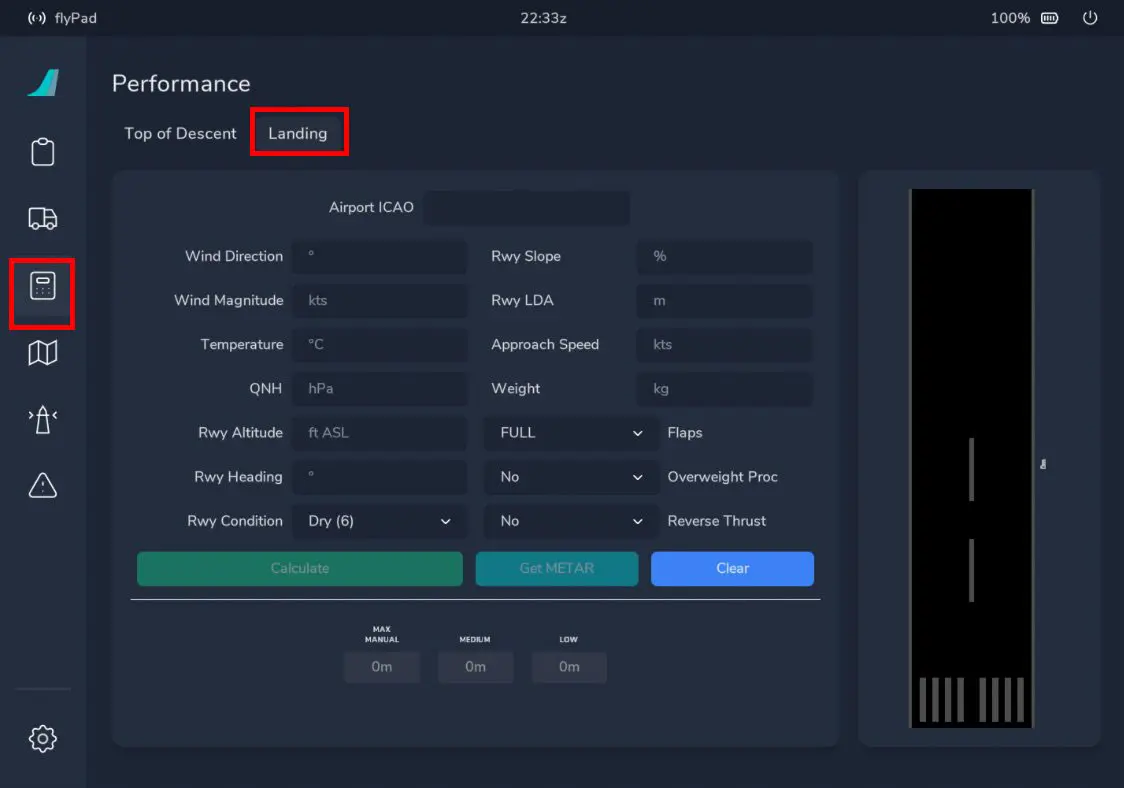
Task: Click the power button icon in status bar
Action: [x=1090, y=18]
